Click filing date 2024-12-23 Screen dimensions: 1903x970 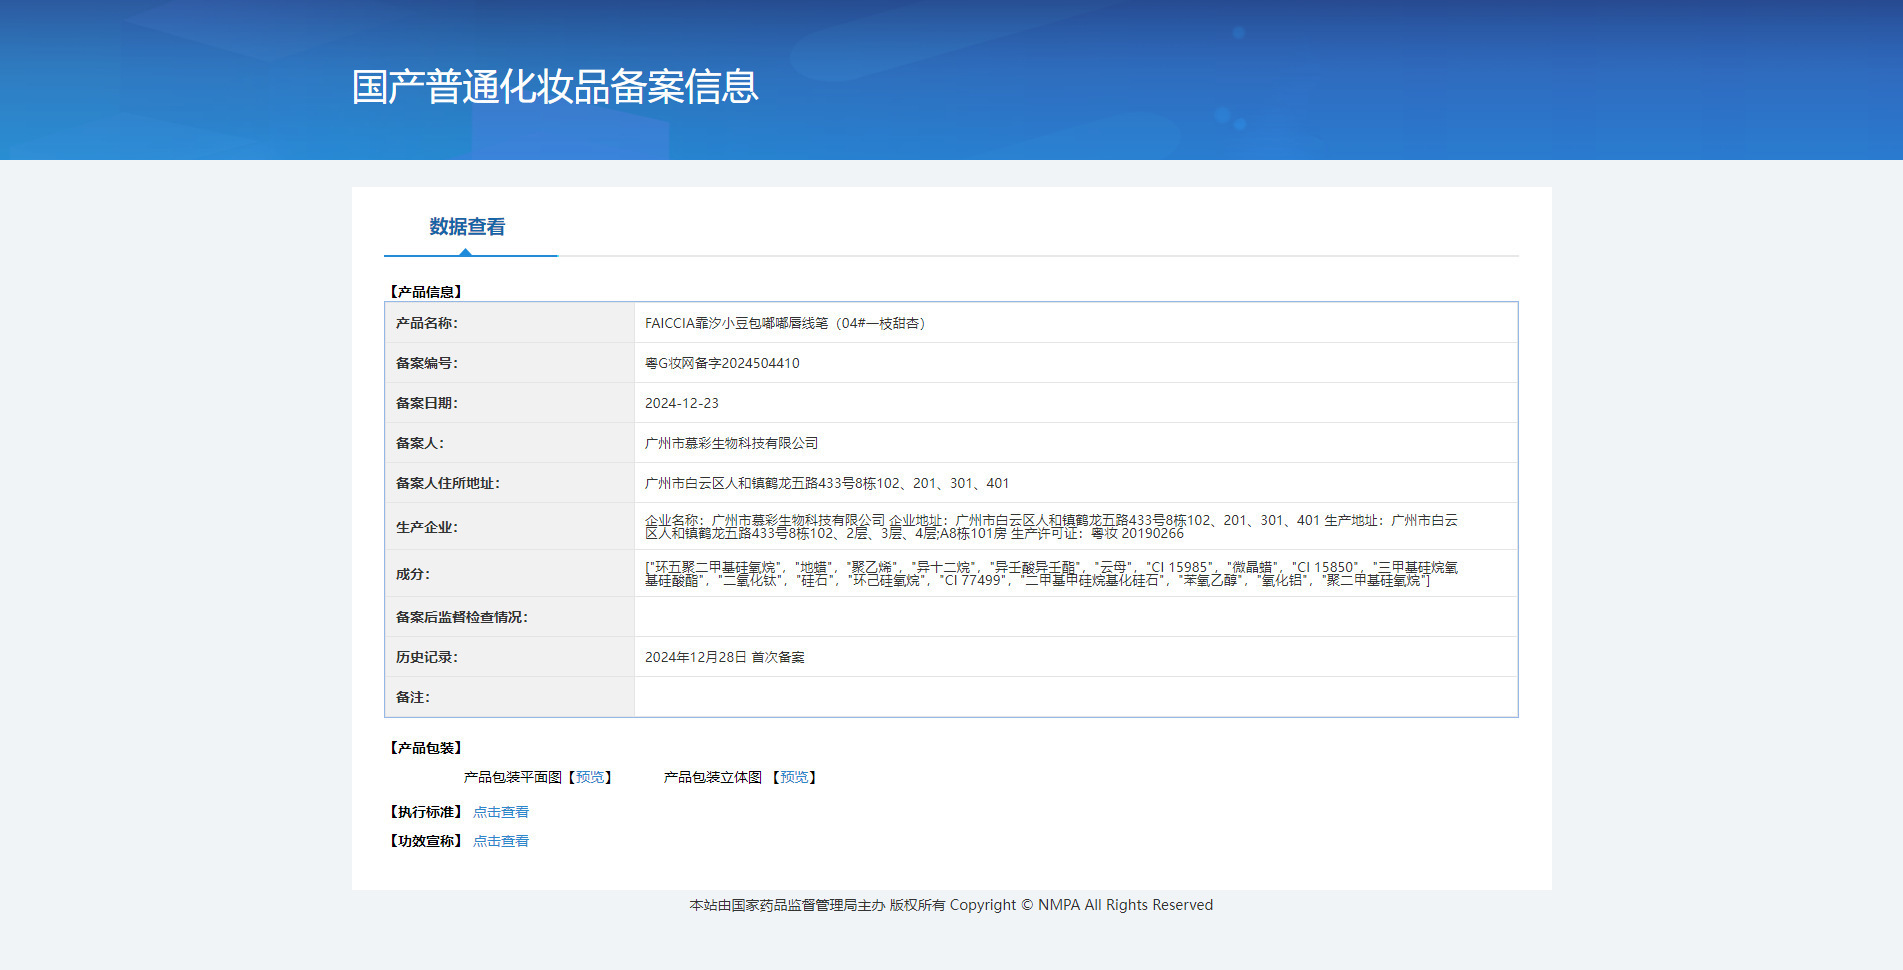pyautogui.click(x=682, y=403)
